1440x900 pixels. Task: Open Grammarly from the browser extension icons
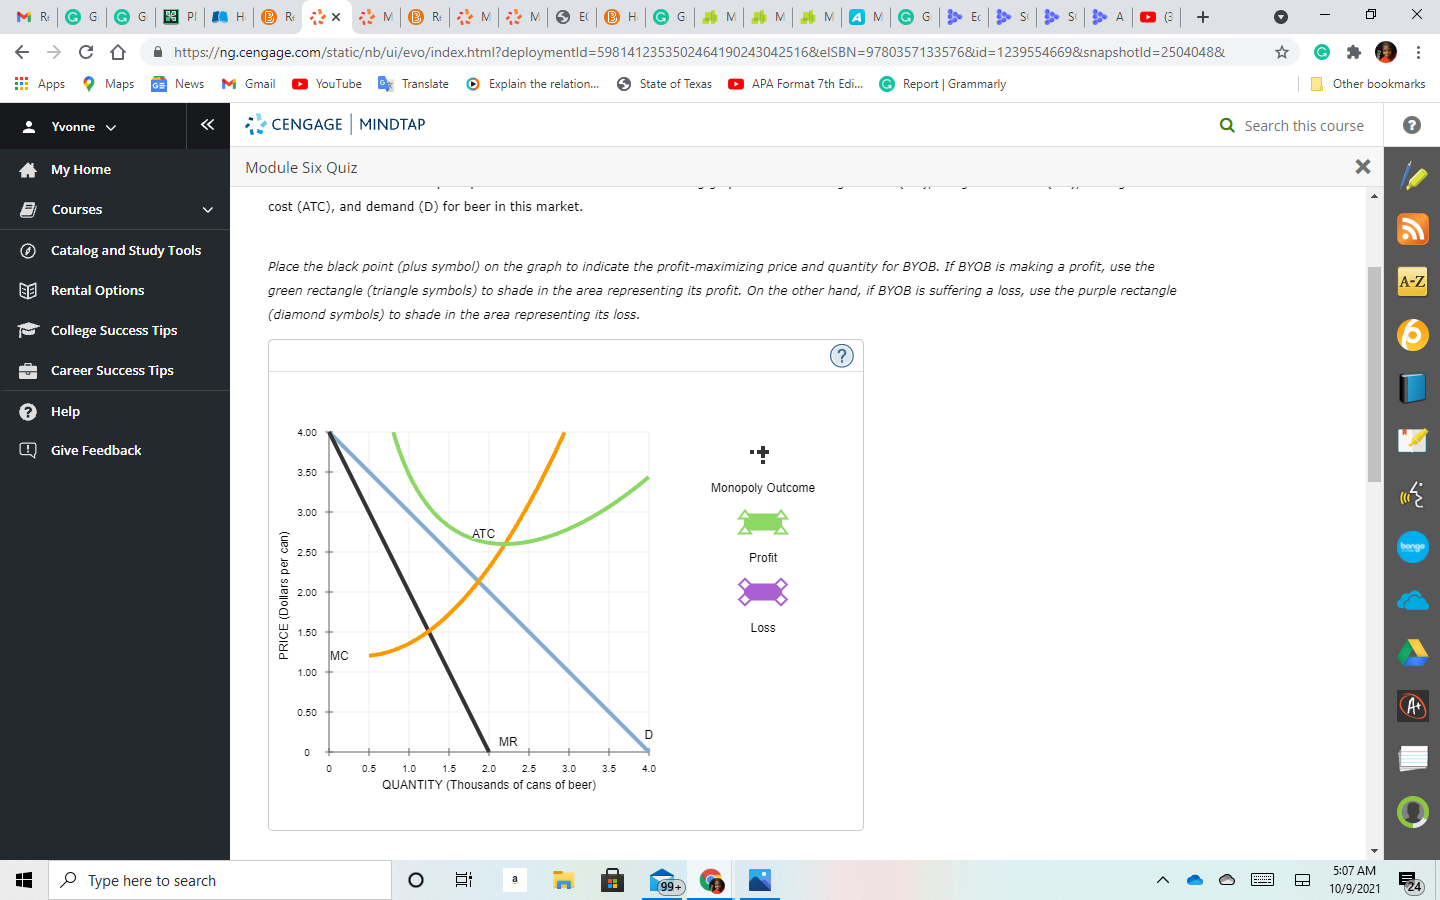1322,50
